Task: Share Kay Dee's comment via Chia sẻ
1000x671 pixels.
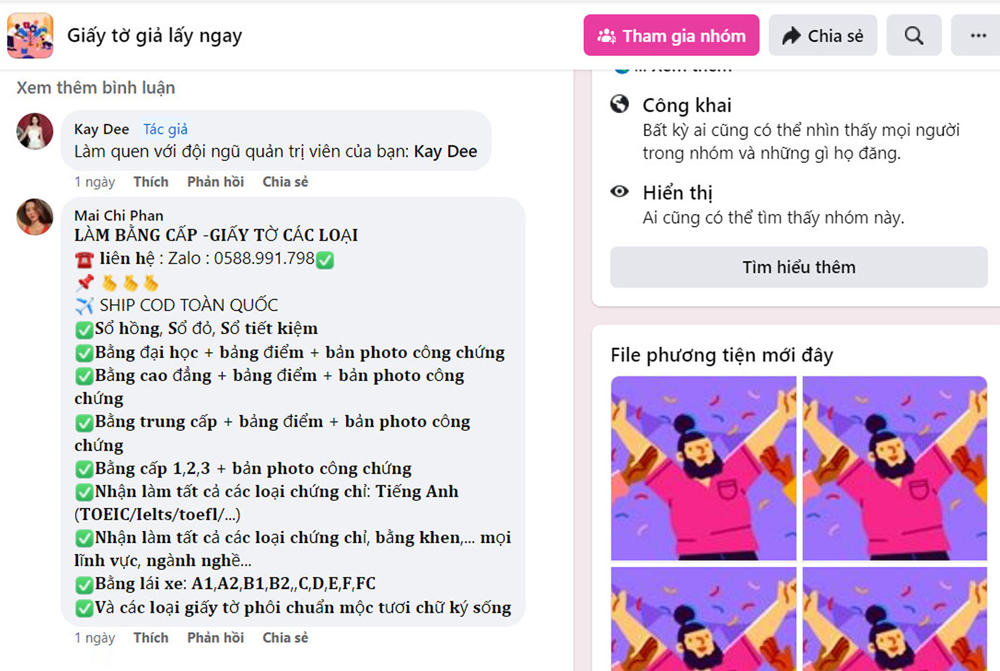Action: point(285,182)
